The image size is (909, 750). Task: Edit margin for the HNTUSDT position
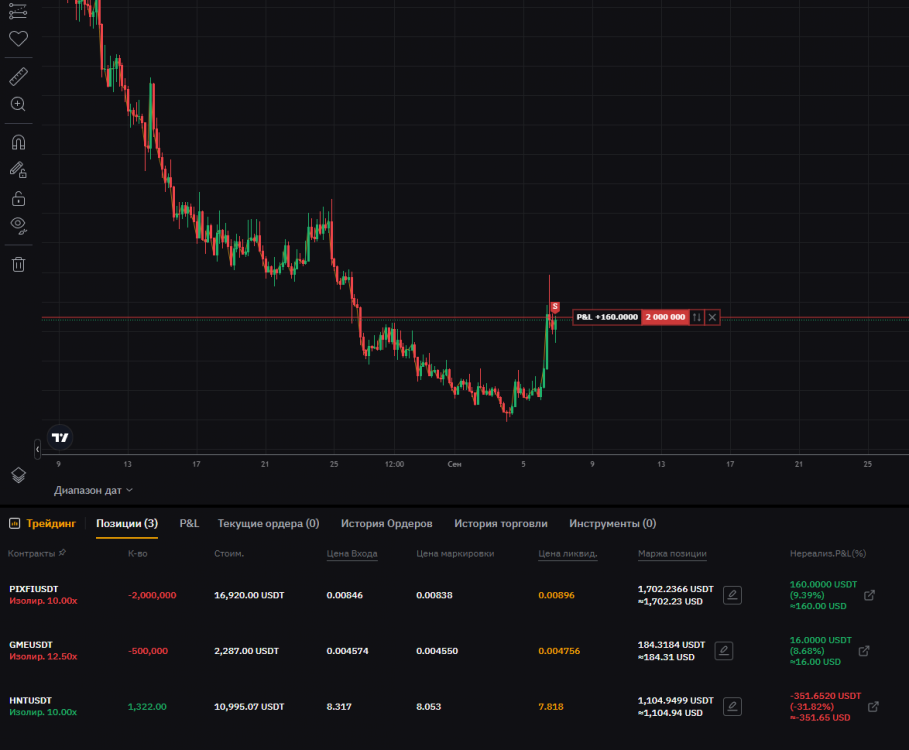pos(732,707)
